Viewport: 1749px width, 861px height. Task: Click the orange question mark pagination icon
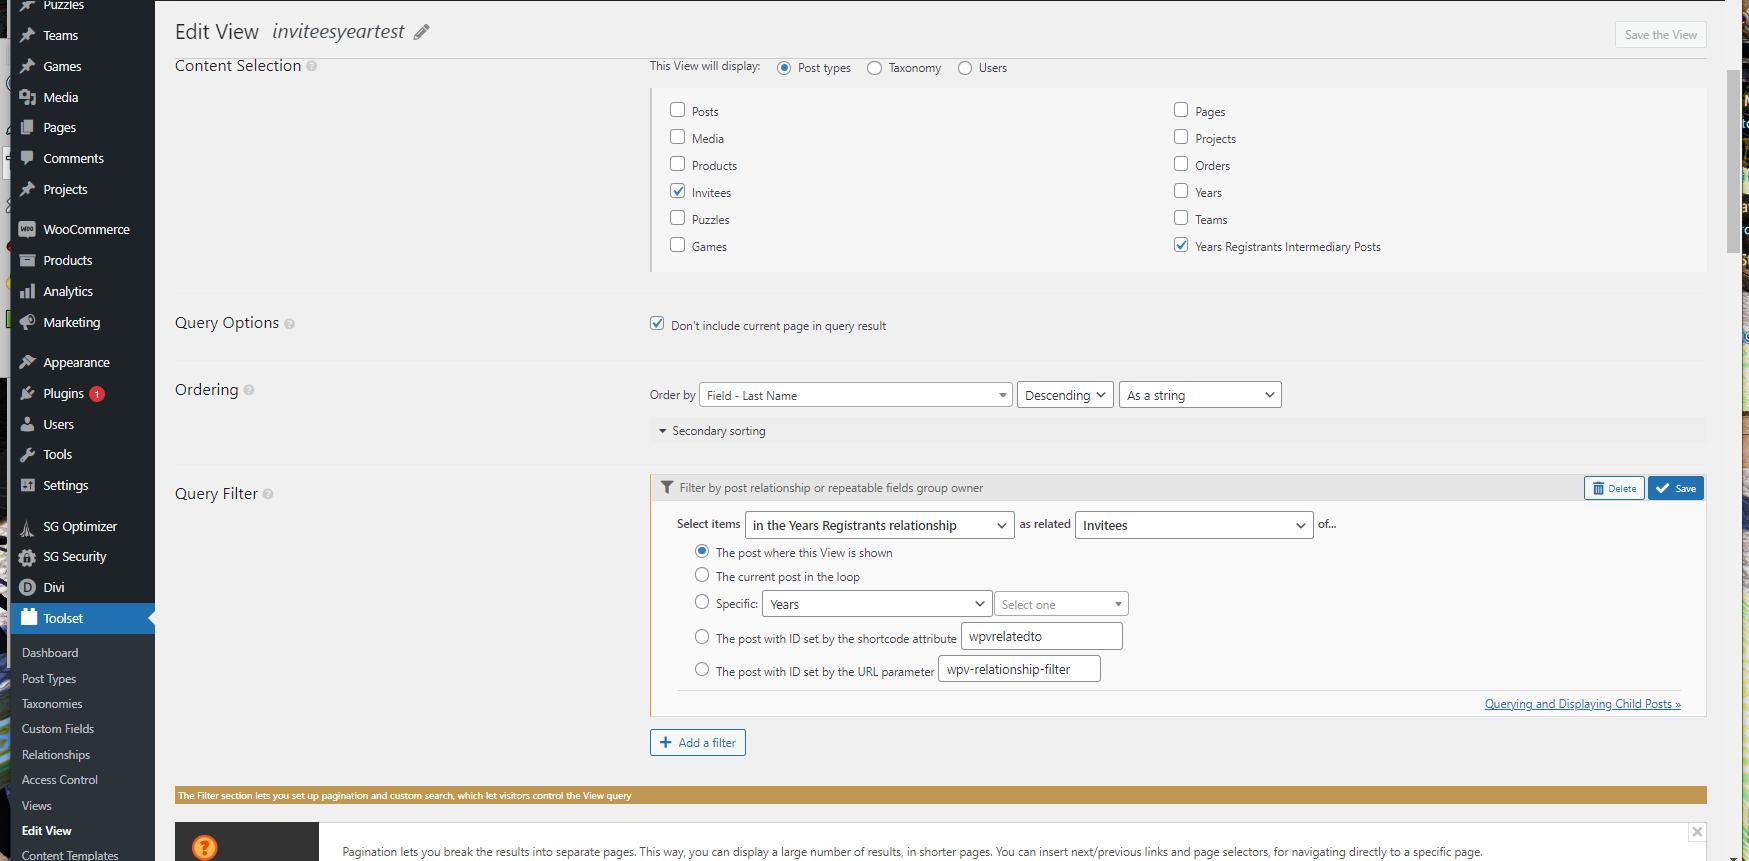coord(204,847)
